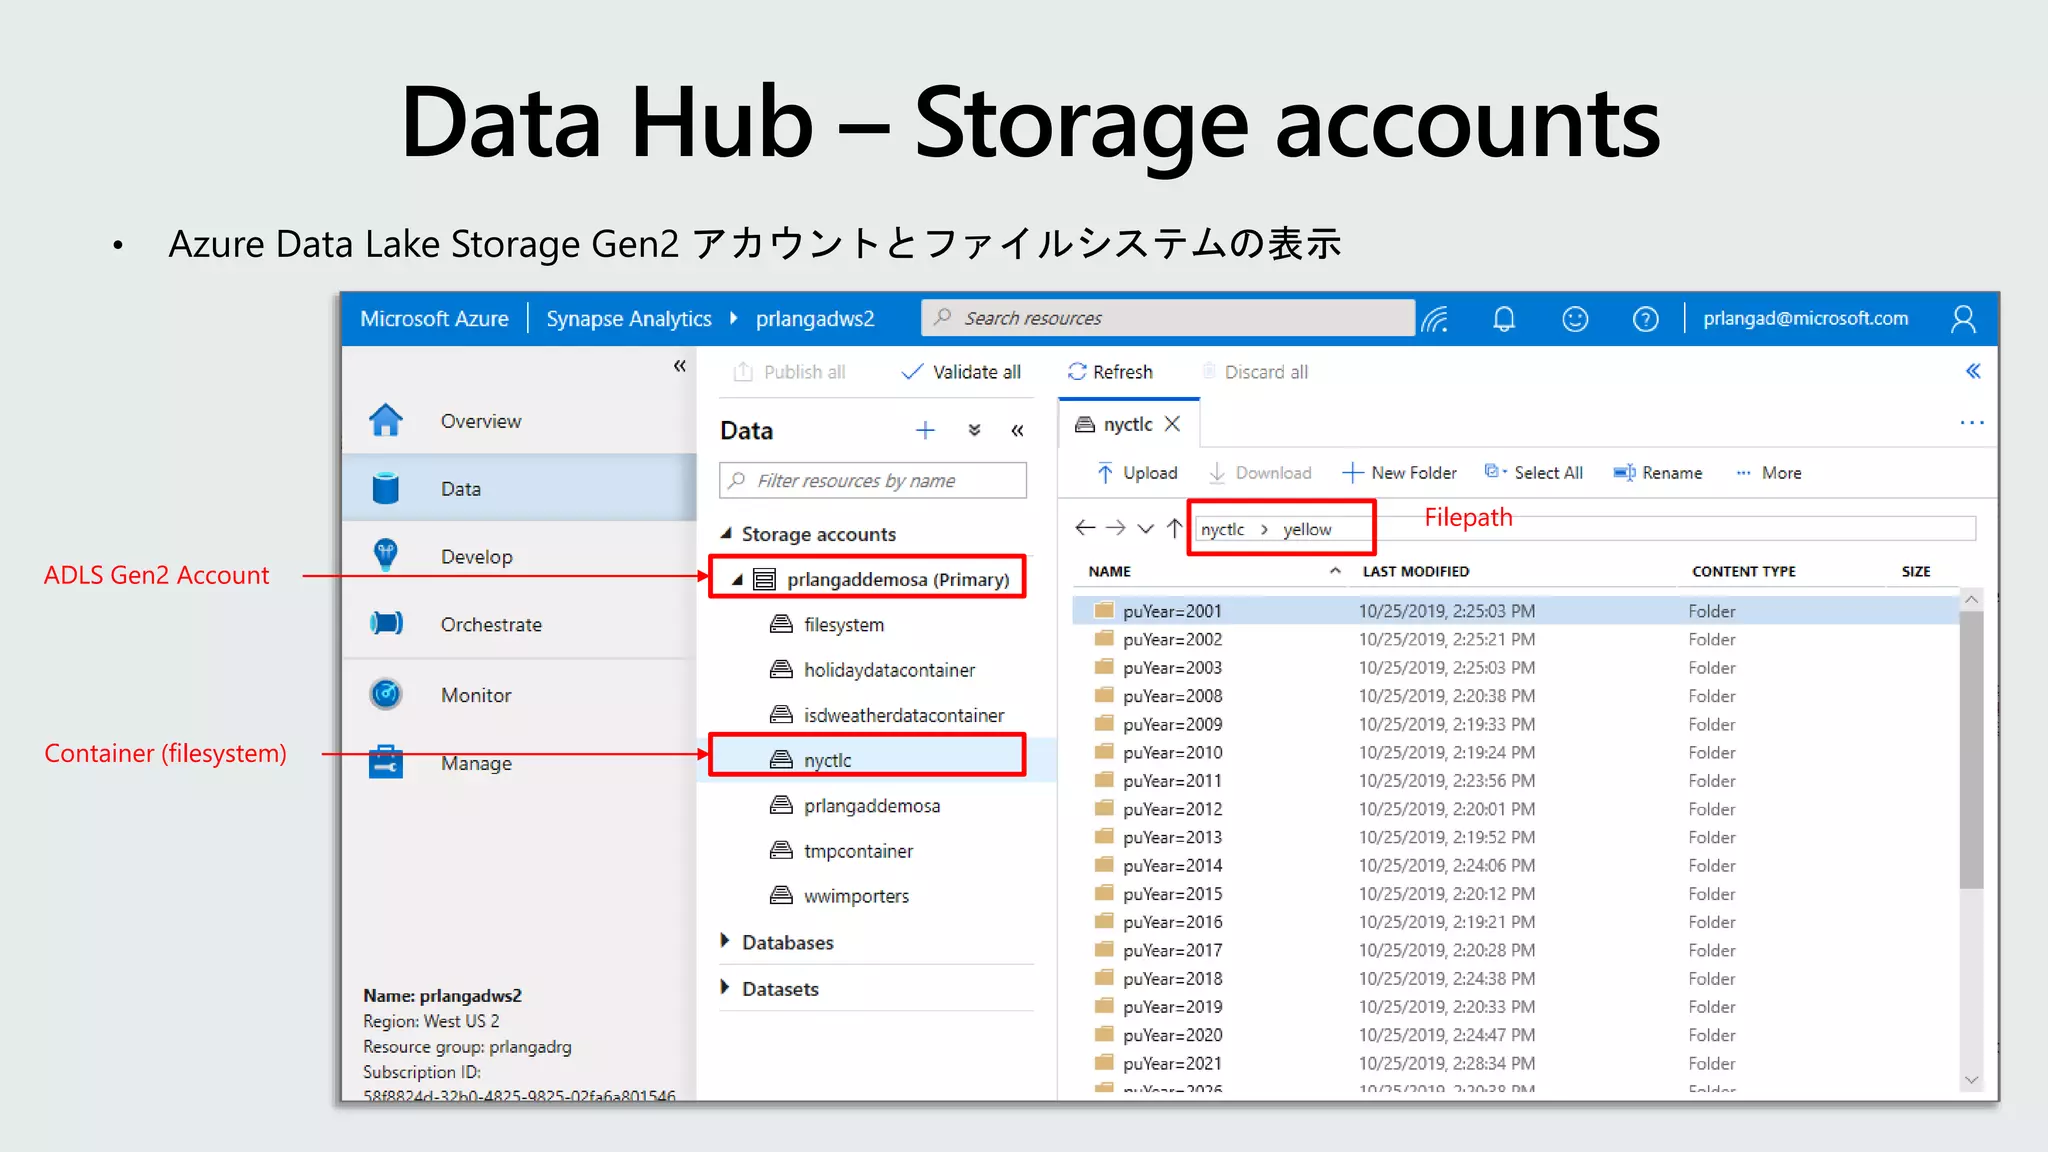Sort by the LAST MODIFIED column header
This screenshot has height=1152, width=2048.
click(1416, 571)
